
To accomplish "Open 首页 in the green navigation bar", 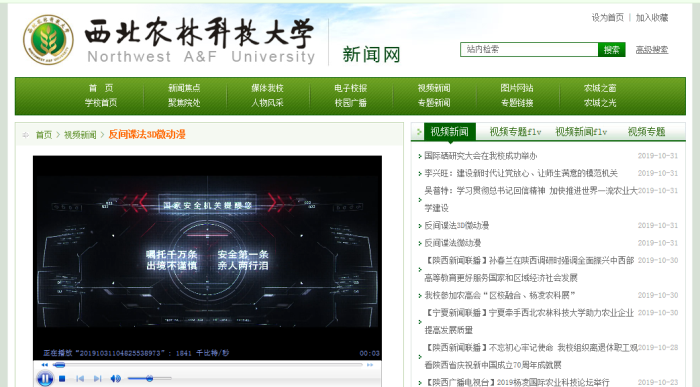I will [101, 88].
